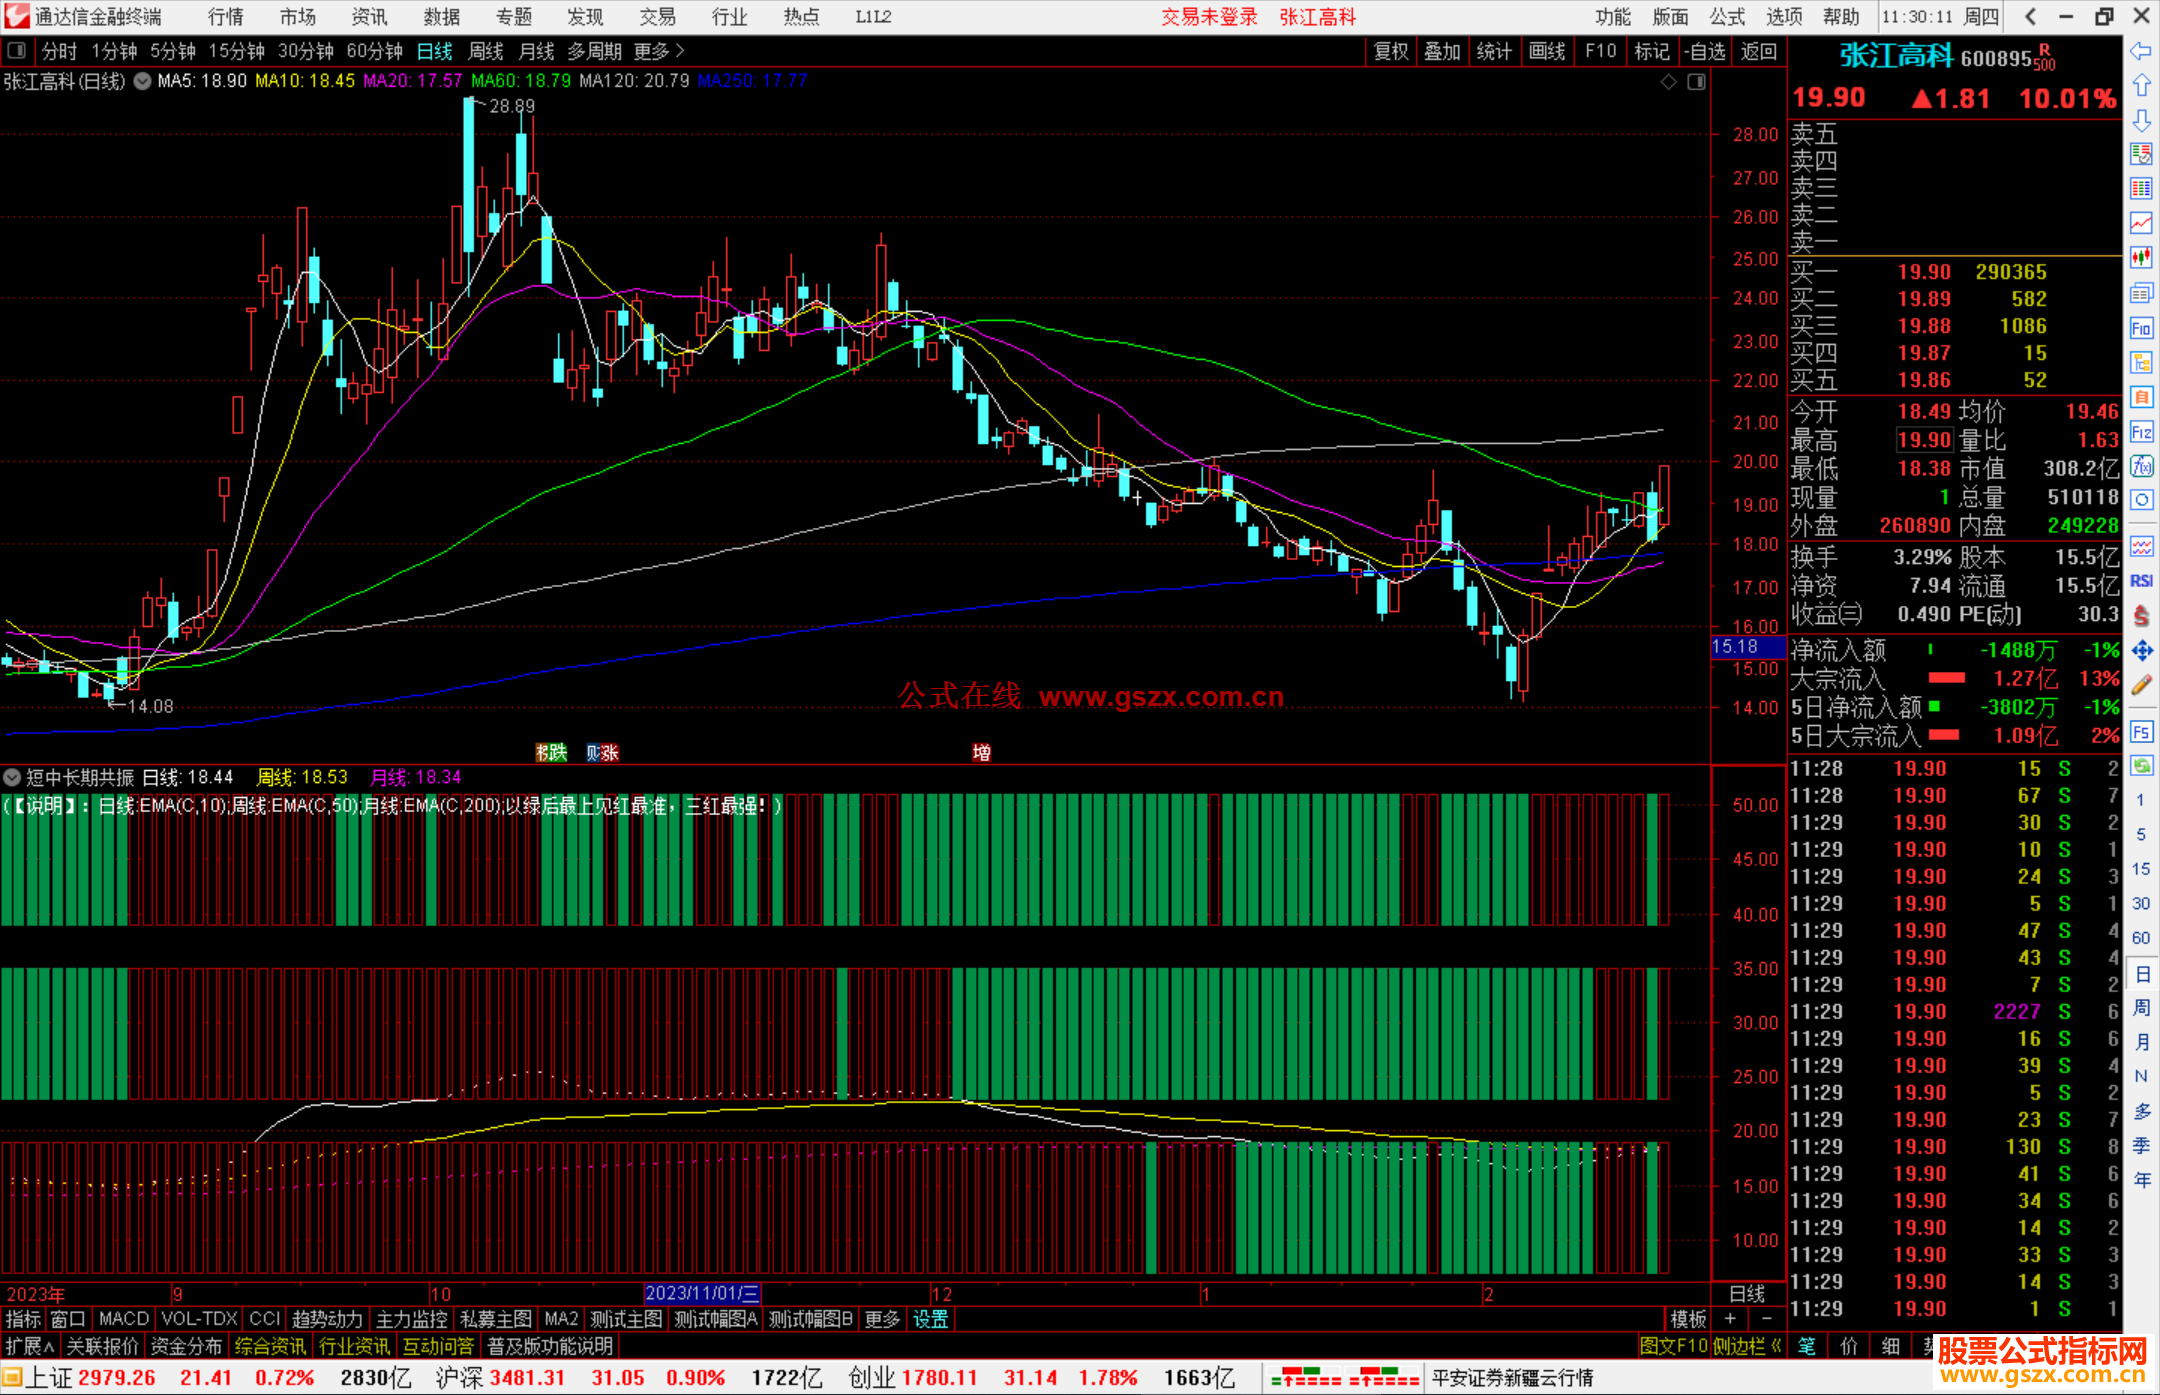Click the plus zoom button beside 模板
This screenshot has width=2160, height=1395.
1730,1319
